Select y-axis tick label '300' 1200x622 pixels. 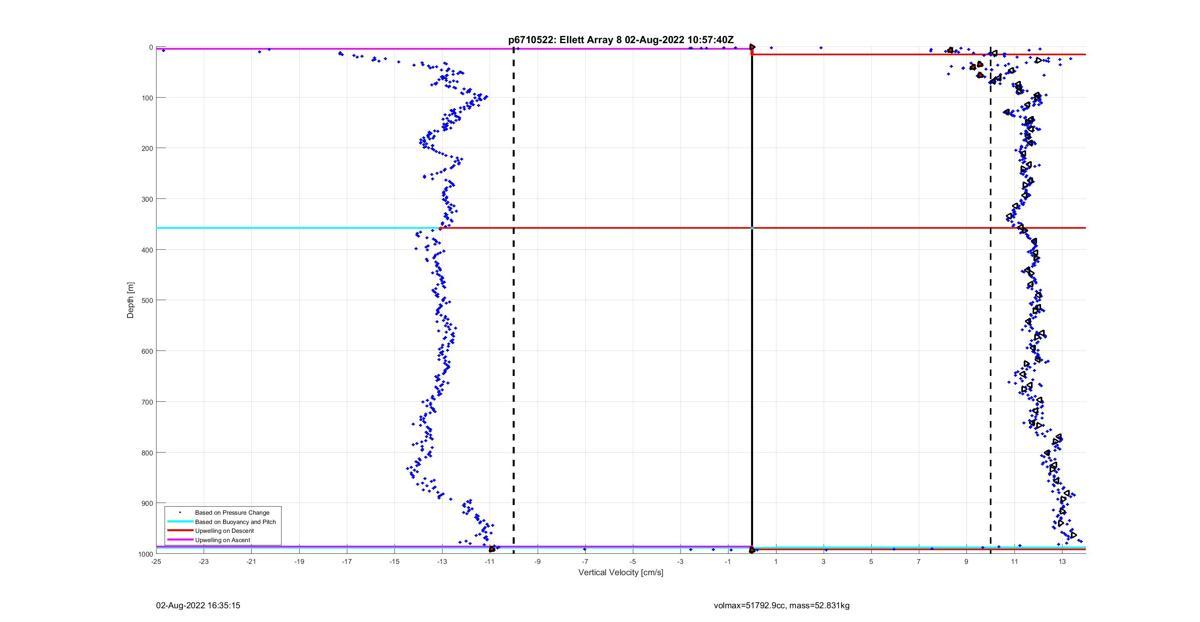146,199
